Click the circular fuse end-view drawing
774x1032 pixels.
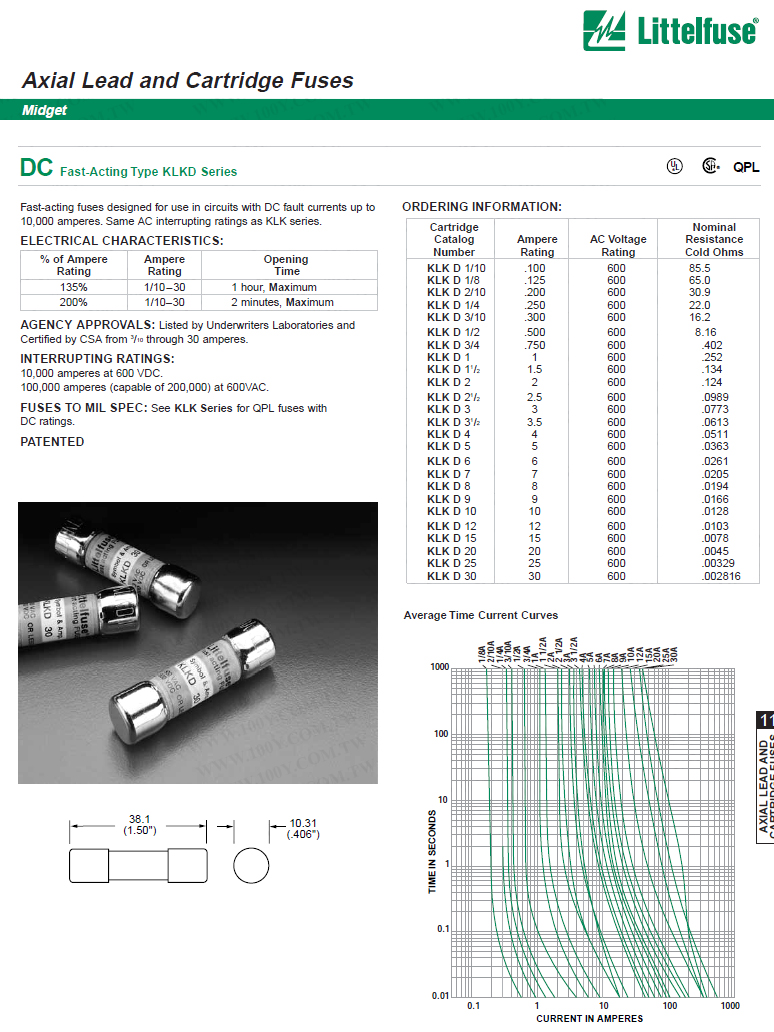(x=251, y=865)
